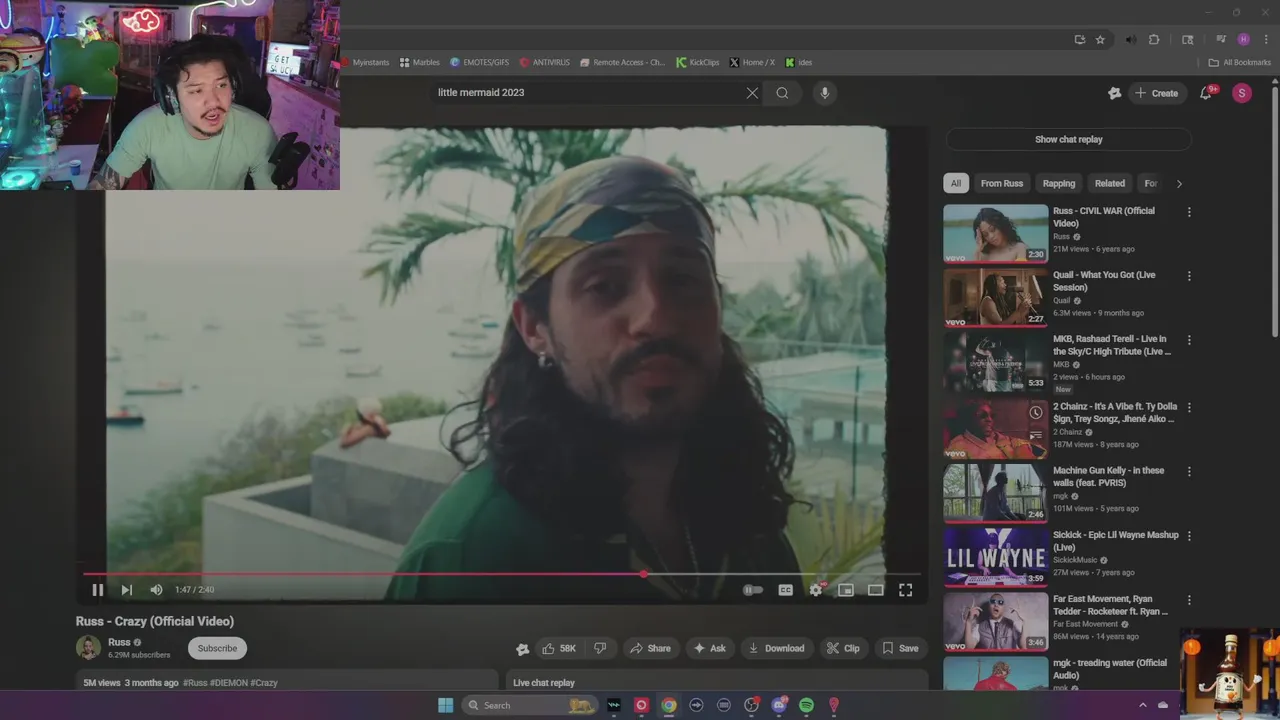
Task: Run the search with the magnifier button
Action: click(782, 93)
